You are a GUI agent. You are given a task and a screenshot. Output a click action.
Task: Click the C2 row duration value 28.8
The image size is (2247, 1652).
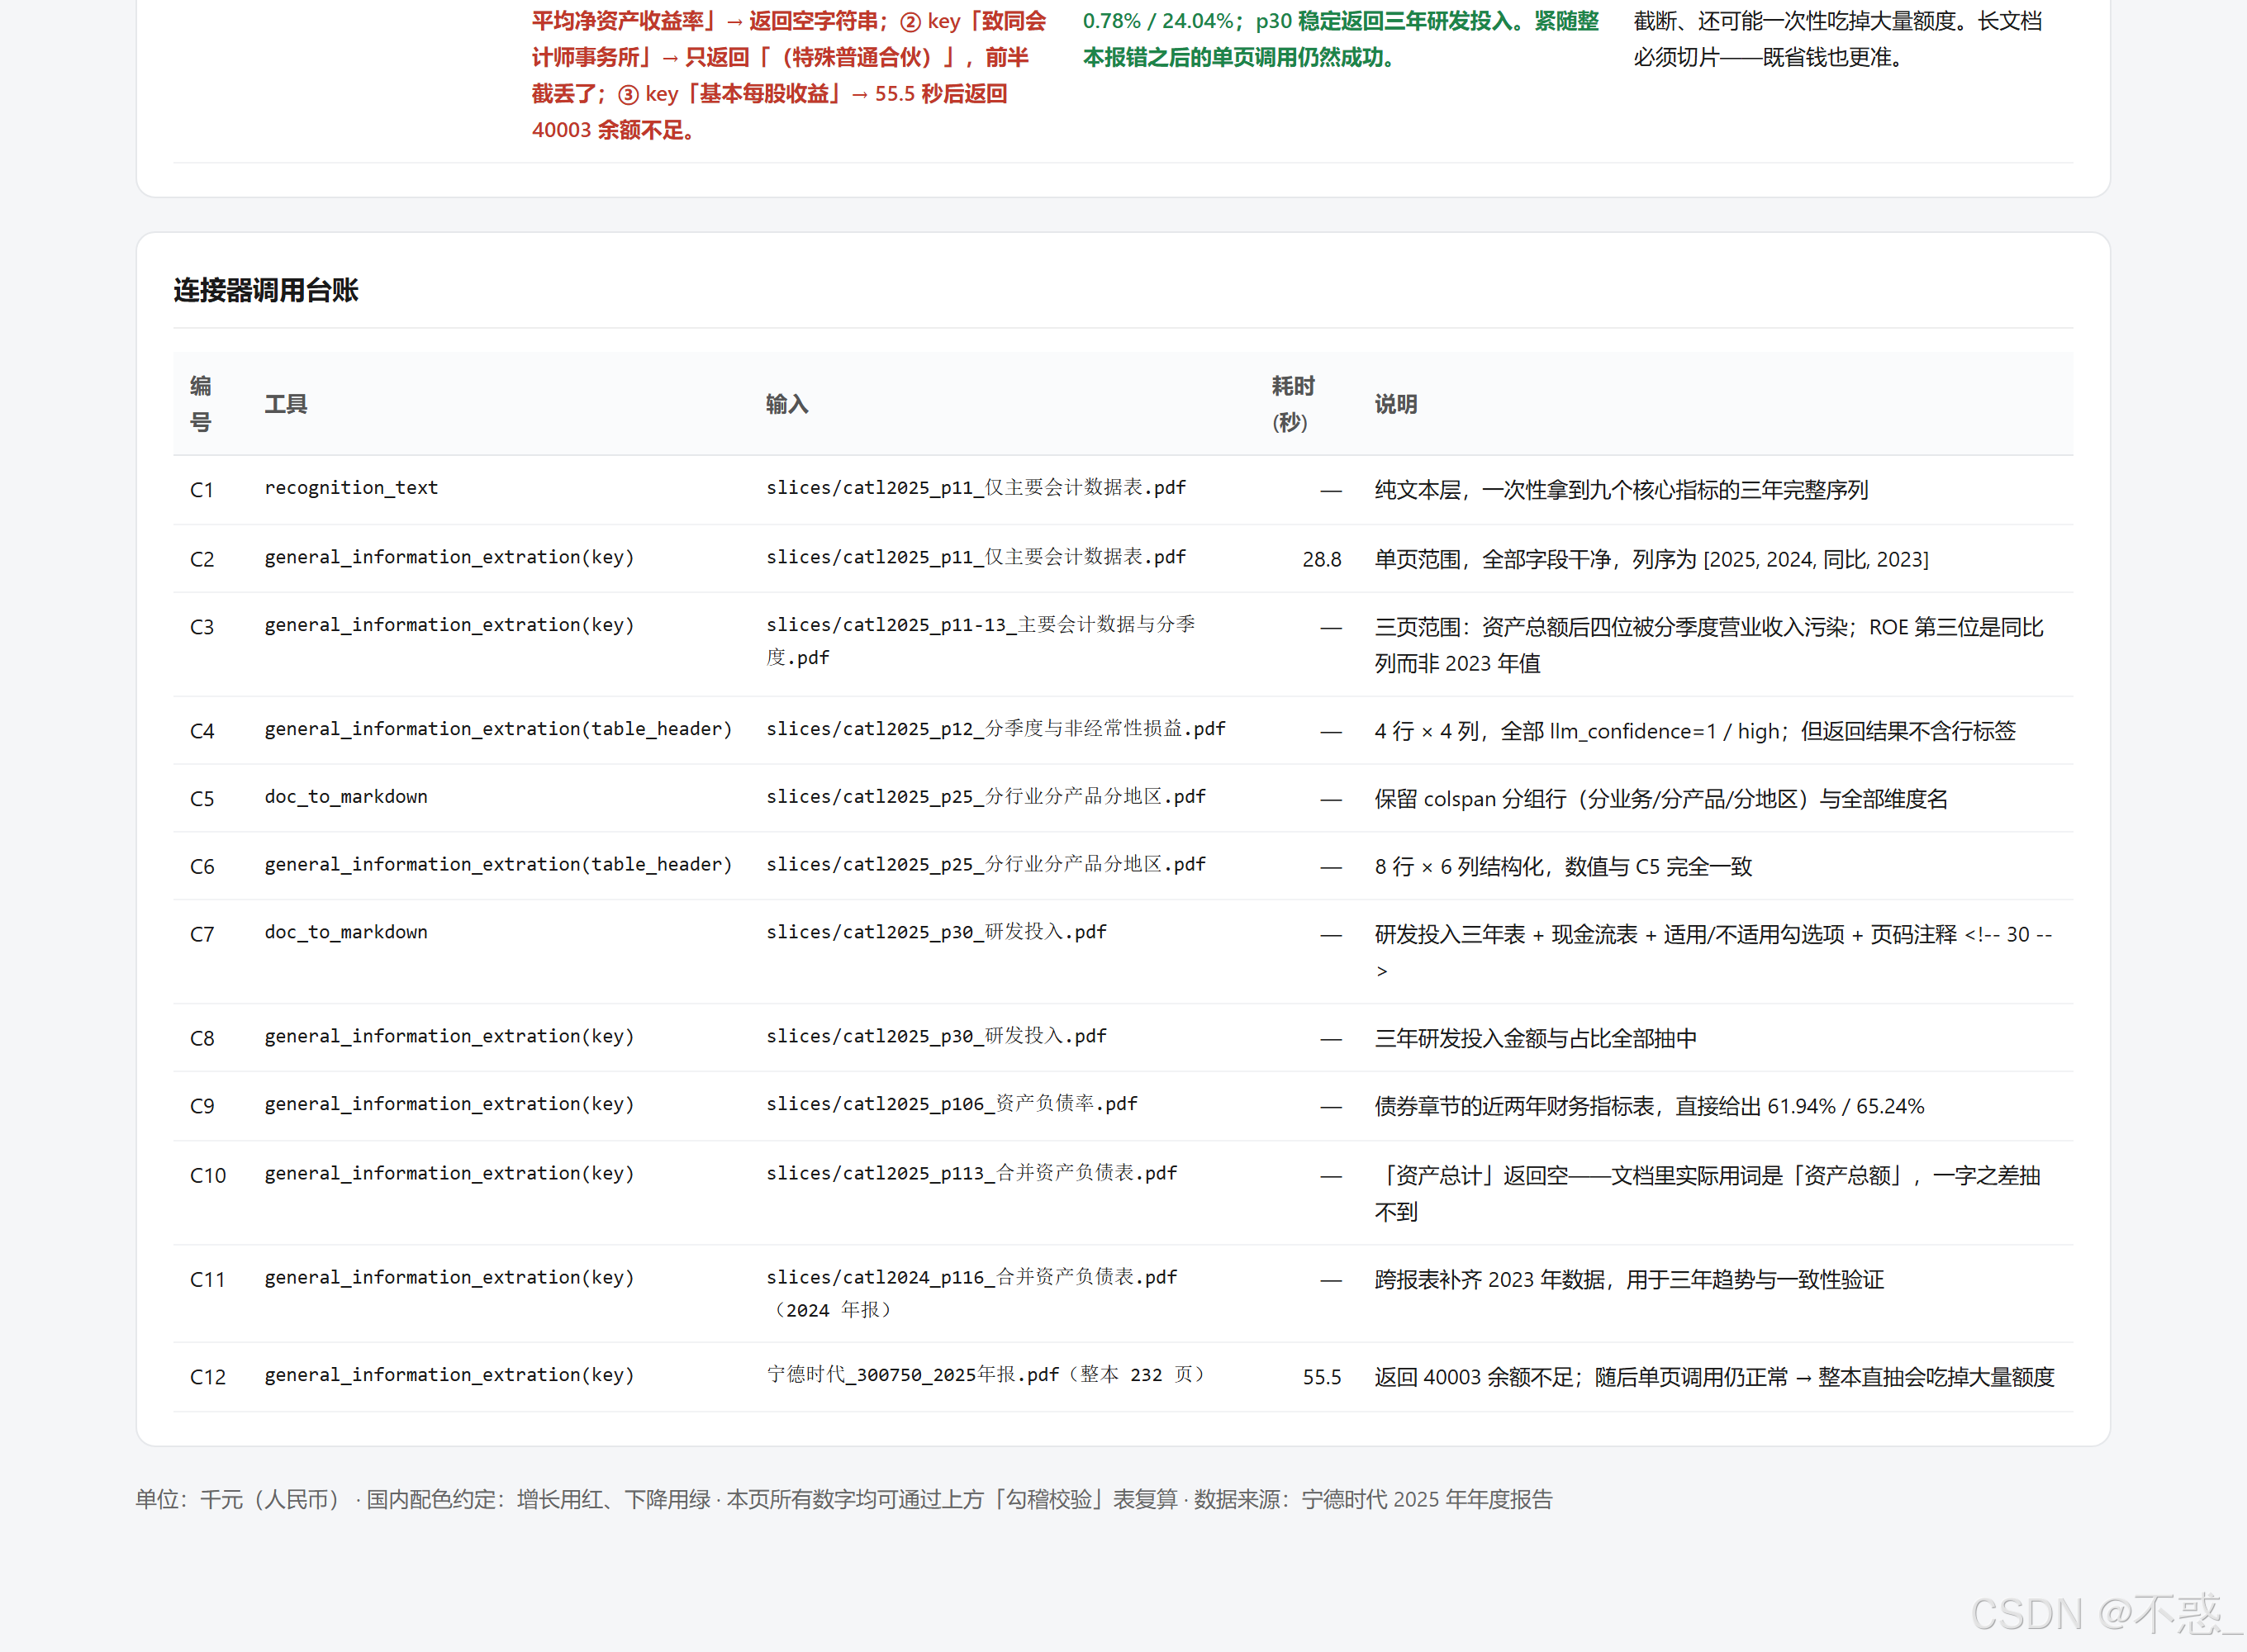pyautogui.click(x=1321, y=559)
